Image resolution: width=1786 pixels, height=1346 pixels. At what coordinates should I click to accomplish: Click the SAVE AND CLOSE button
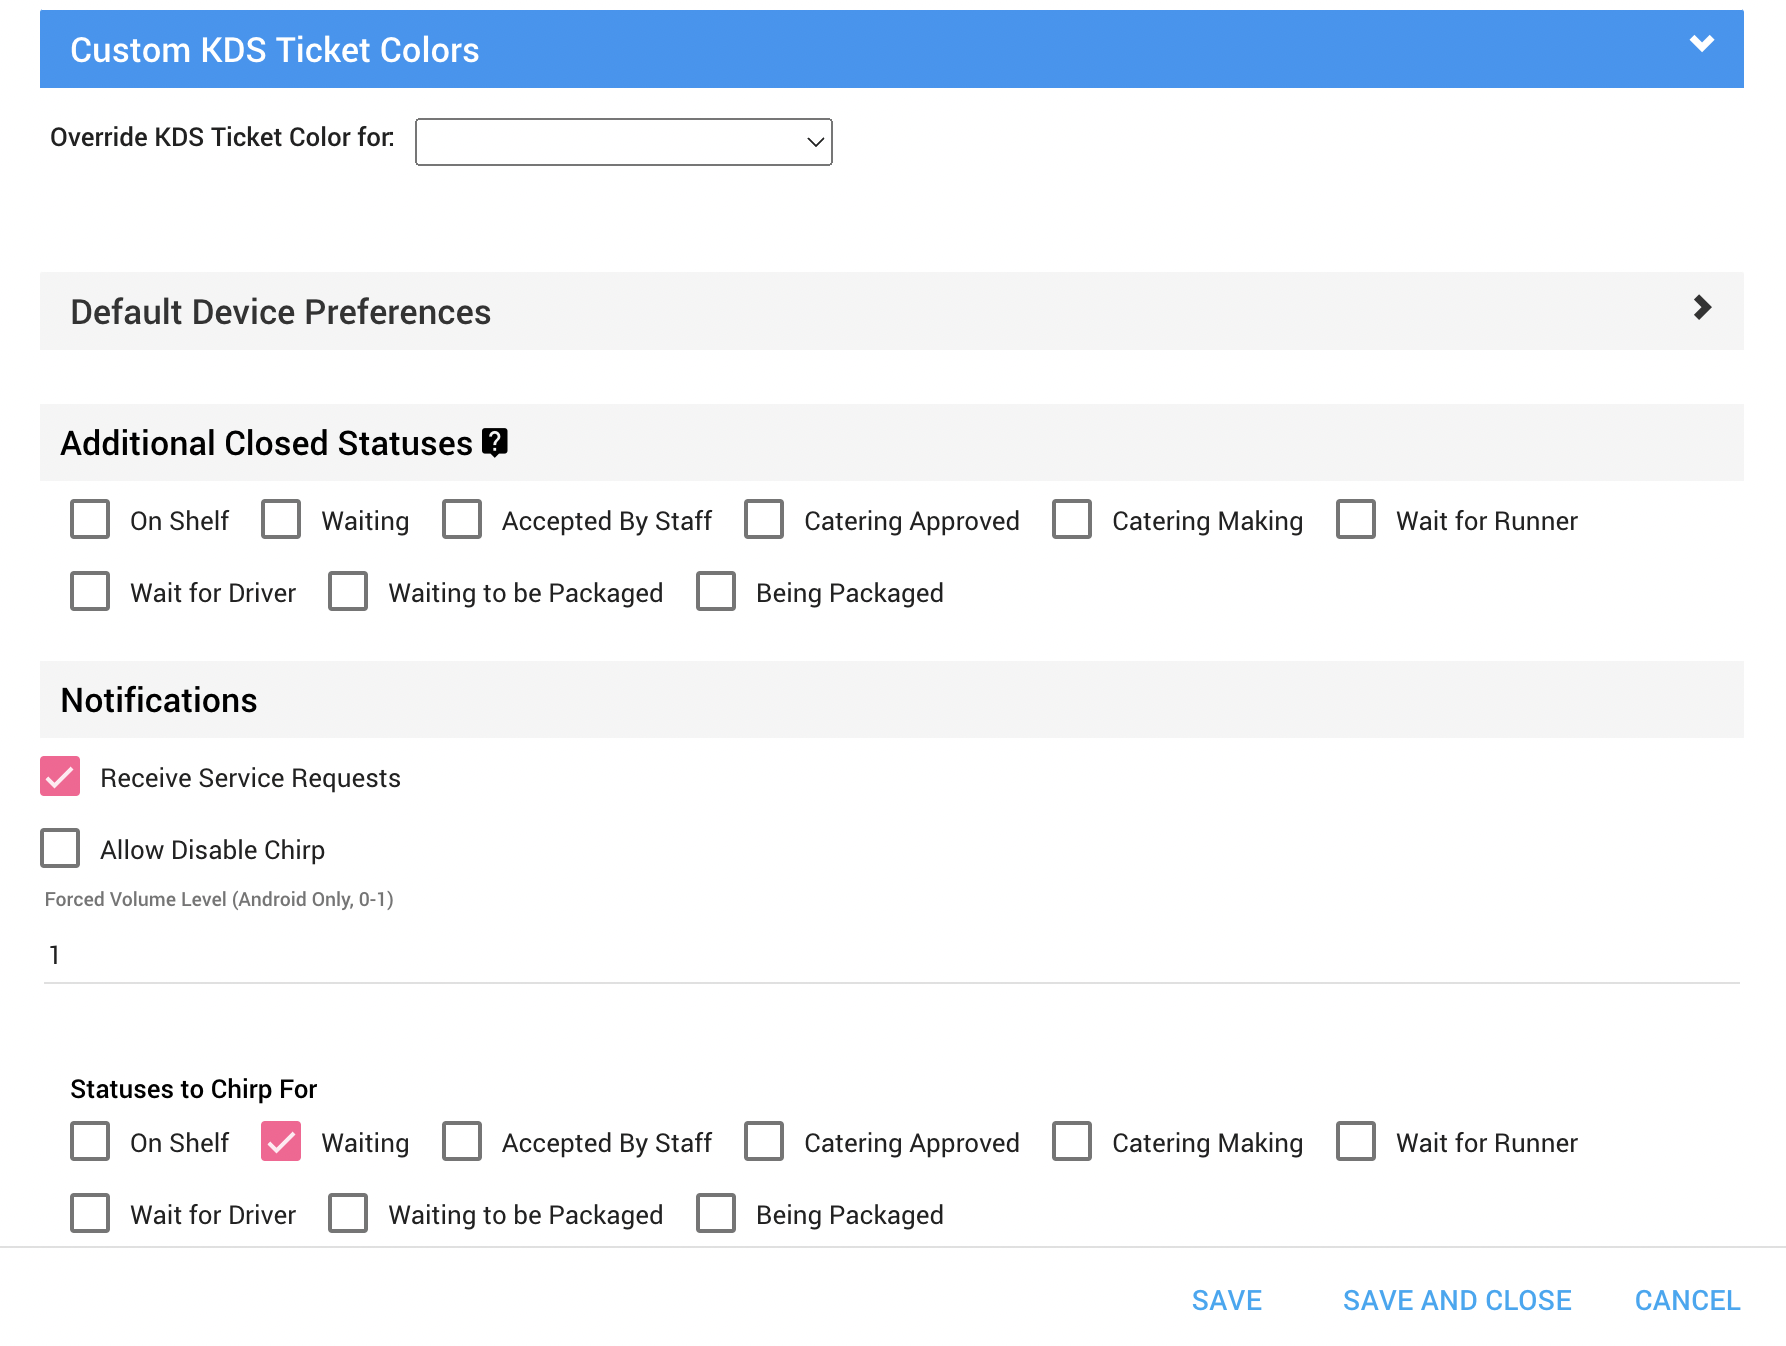pos(1456,1300)
